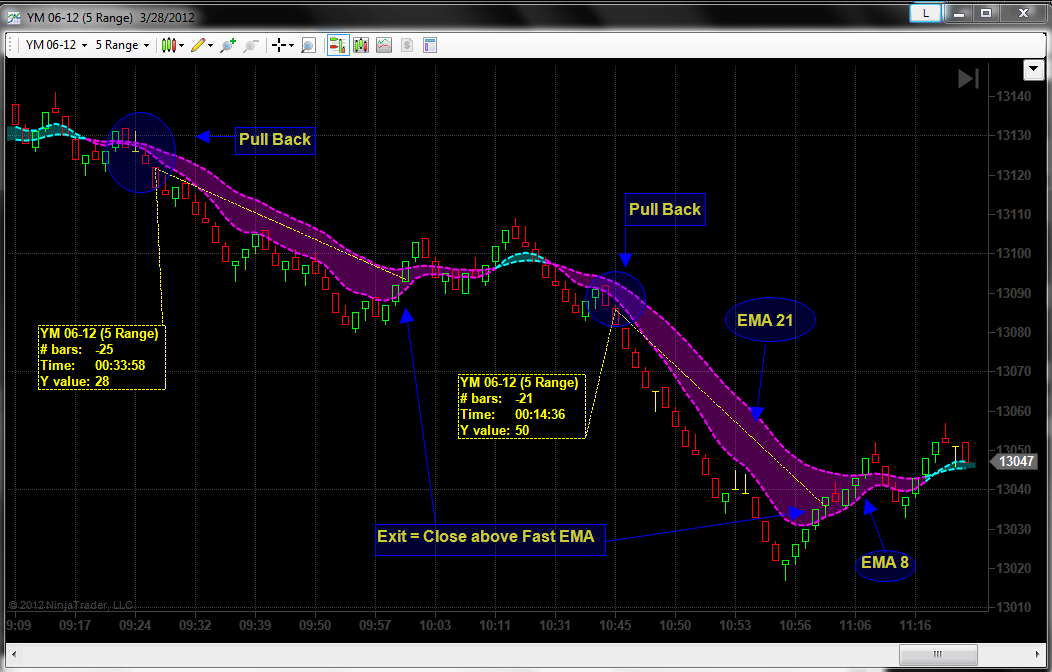Select the Exit = Close above Fast EMA label
1052x672 pixels.
(x=490, y=539)
